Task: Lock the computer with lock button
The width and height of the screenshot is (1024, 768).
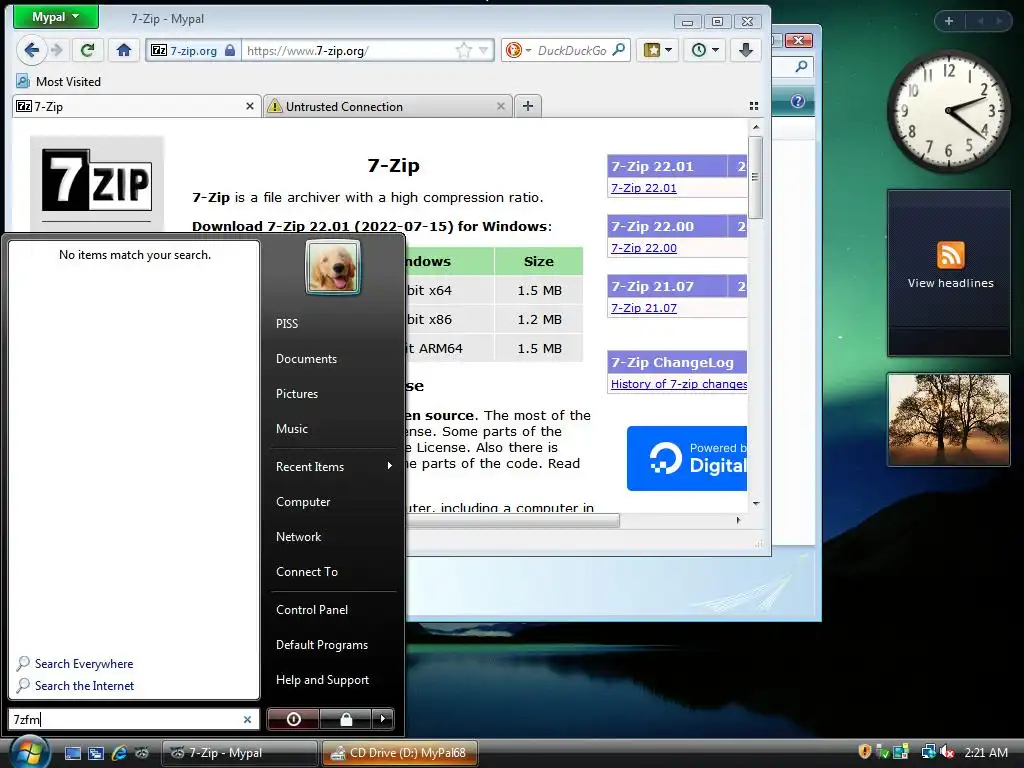Action: tap(346, 719)
